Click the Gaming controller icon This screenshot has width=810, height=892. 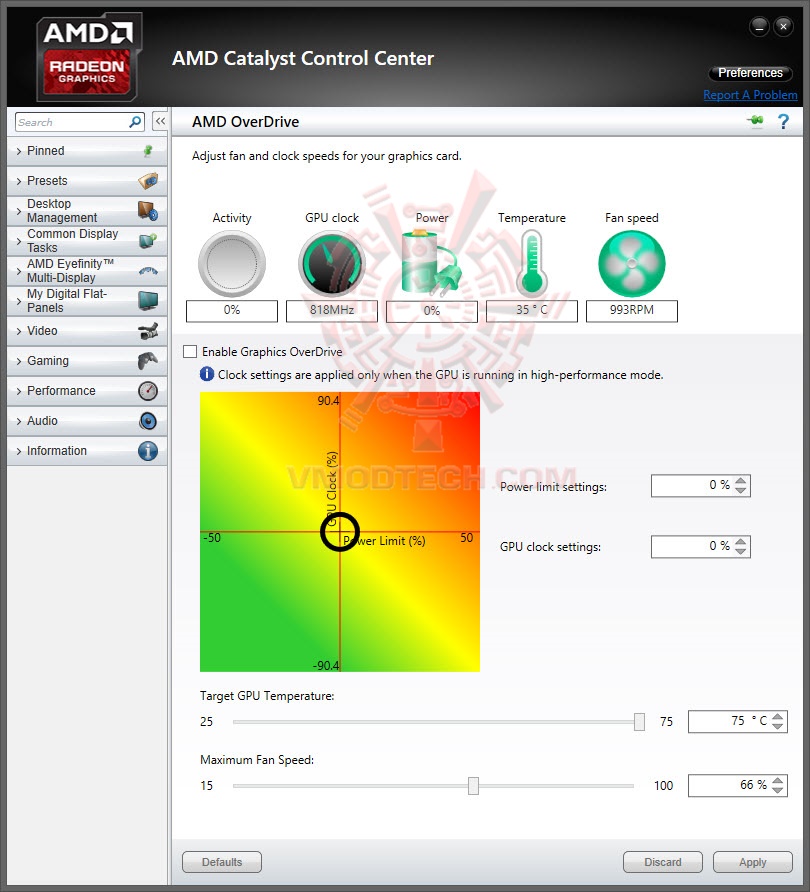tap(148, 361)
